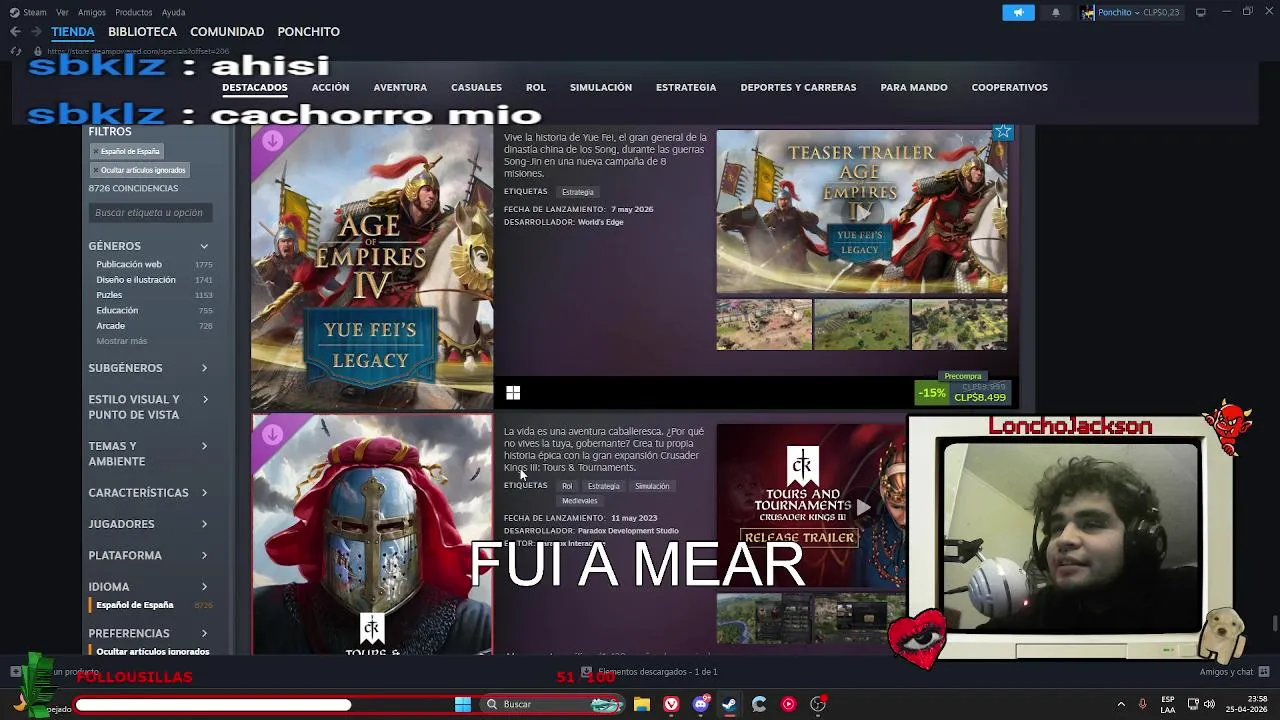This screenshot has height=720, width=1280.
Task: Open the notifications bell
Action: 1056,12
